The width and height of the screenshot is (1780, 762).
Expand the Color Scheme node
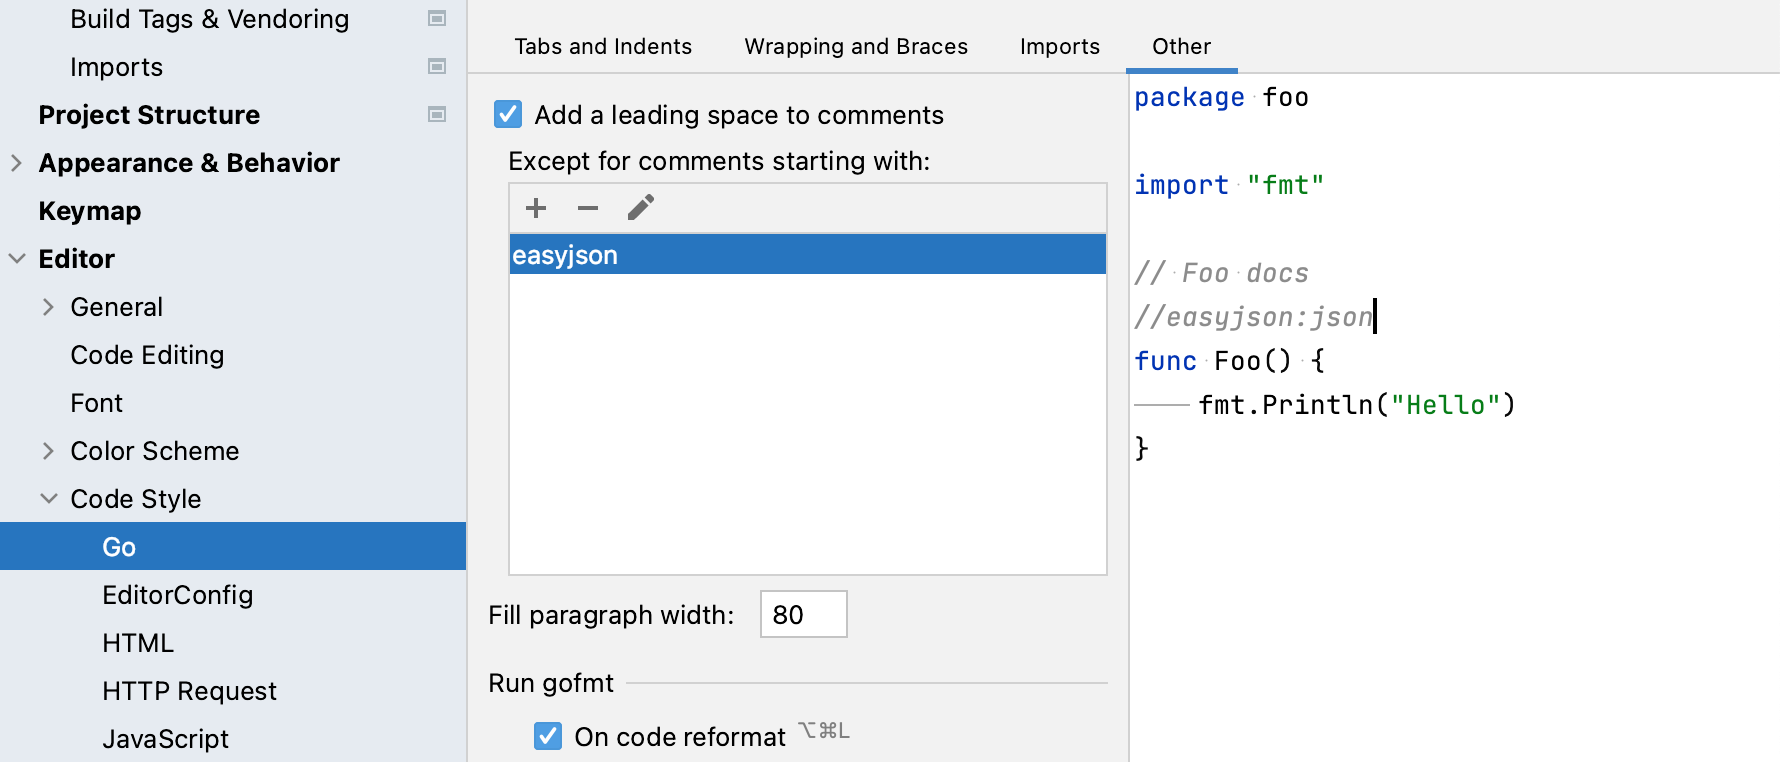click(48, 451)
